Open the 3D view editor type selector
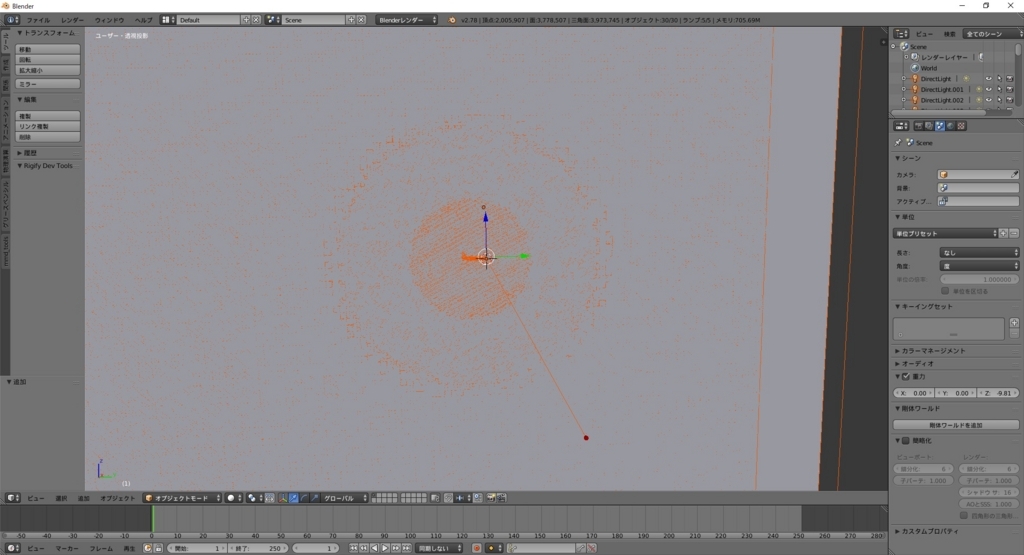Image resolution: width=1024 pixels, height=555 pixels. (x=12, y=498)
